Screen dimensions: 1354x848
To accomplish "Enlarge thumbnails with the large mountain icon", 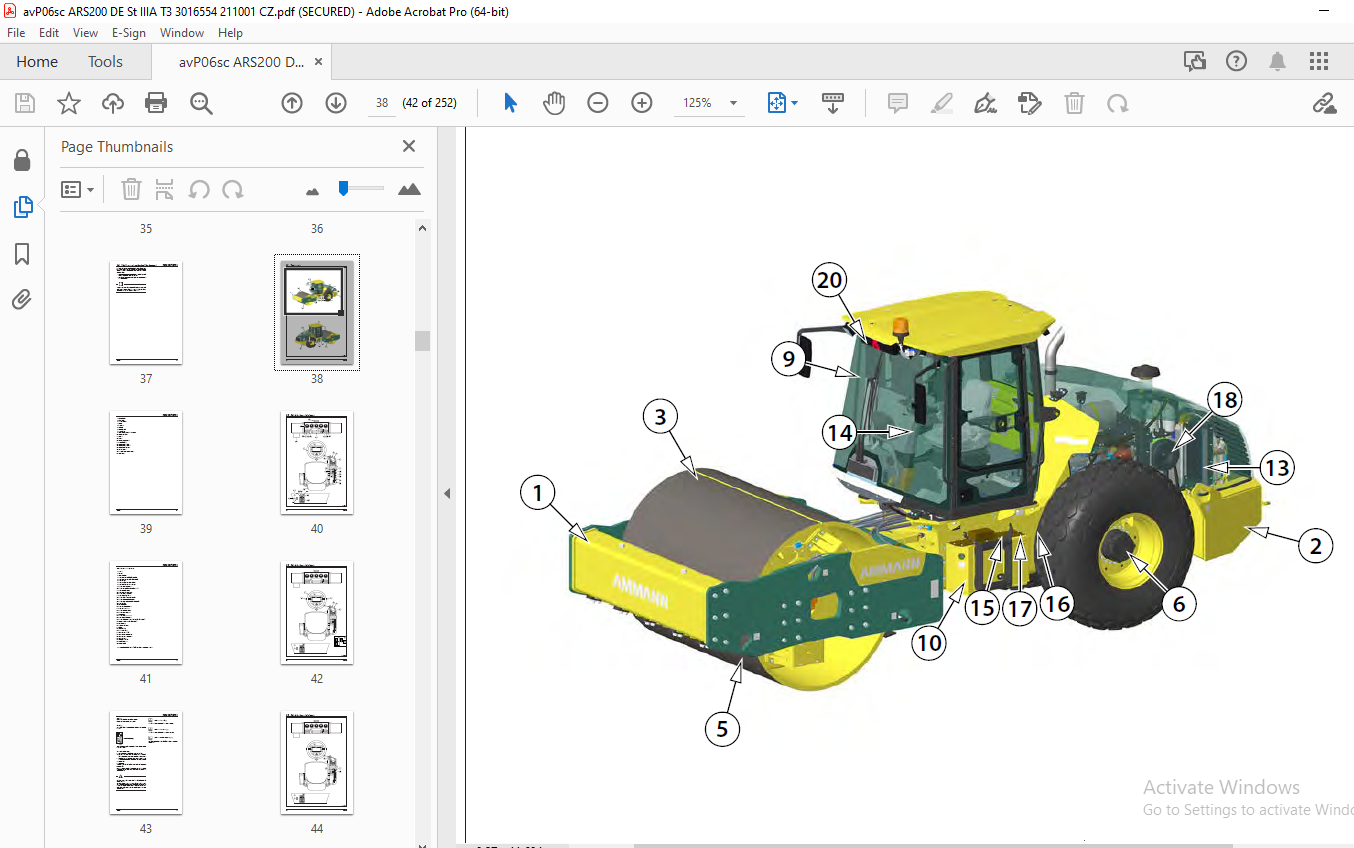I will [409, 189].
